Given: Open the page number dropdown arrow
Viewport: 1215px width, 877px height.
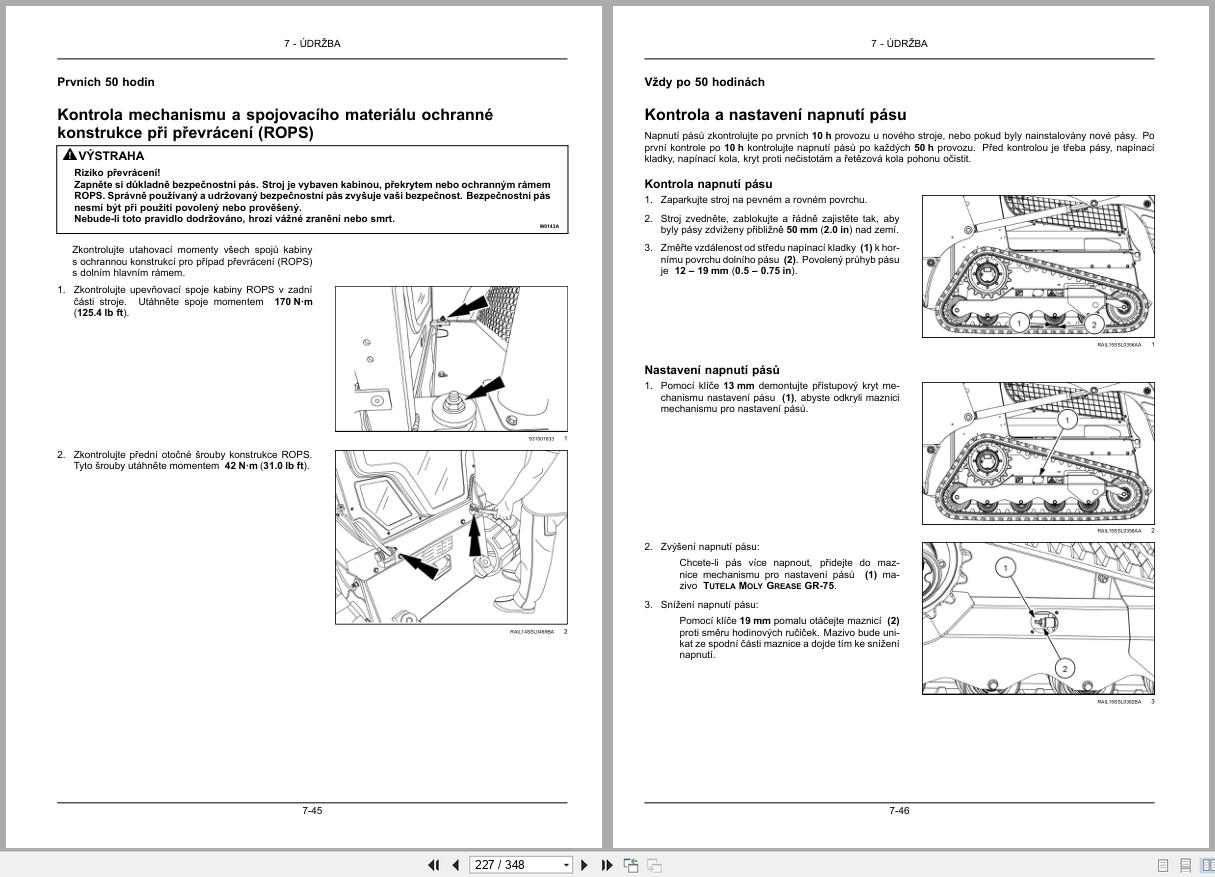Looking at the screenshot, I should (567, 865).
